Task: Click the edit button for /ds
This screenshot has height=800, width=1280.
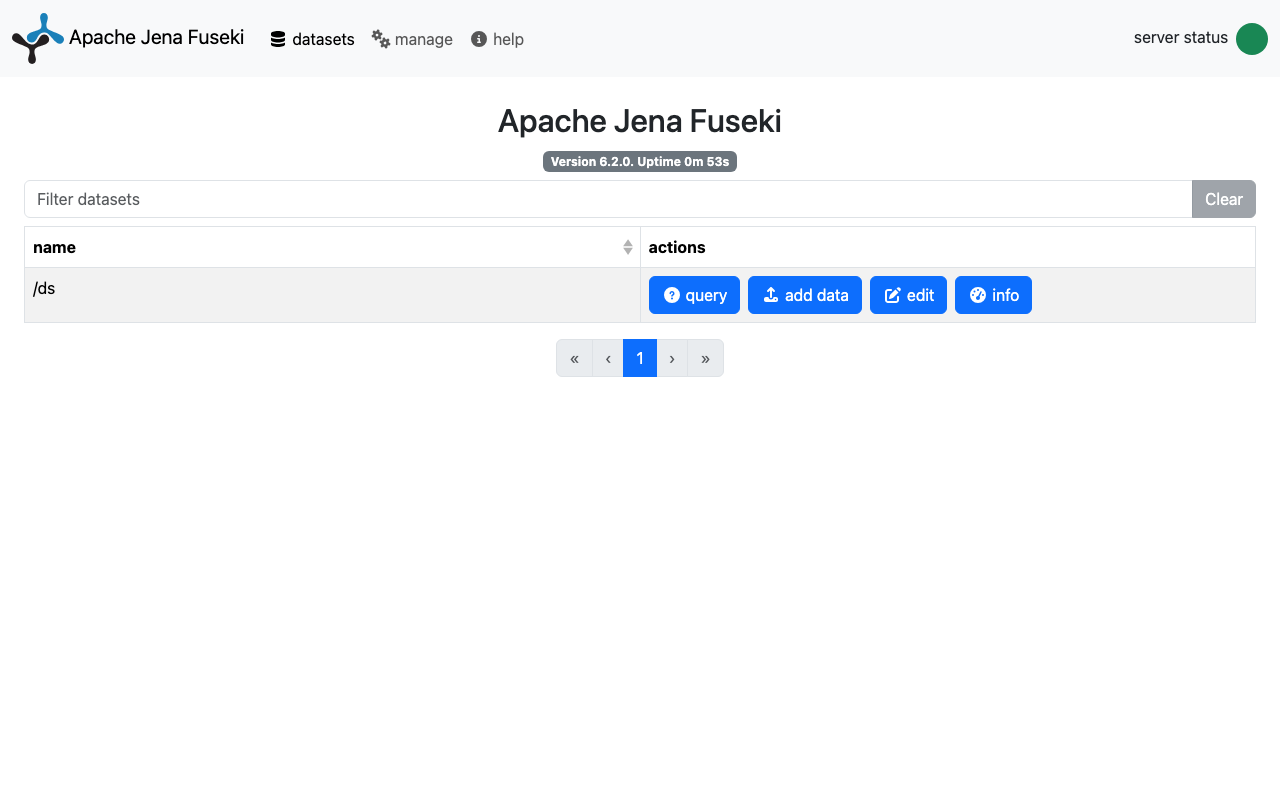Action: click(x=908, y=295)
